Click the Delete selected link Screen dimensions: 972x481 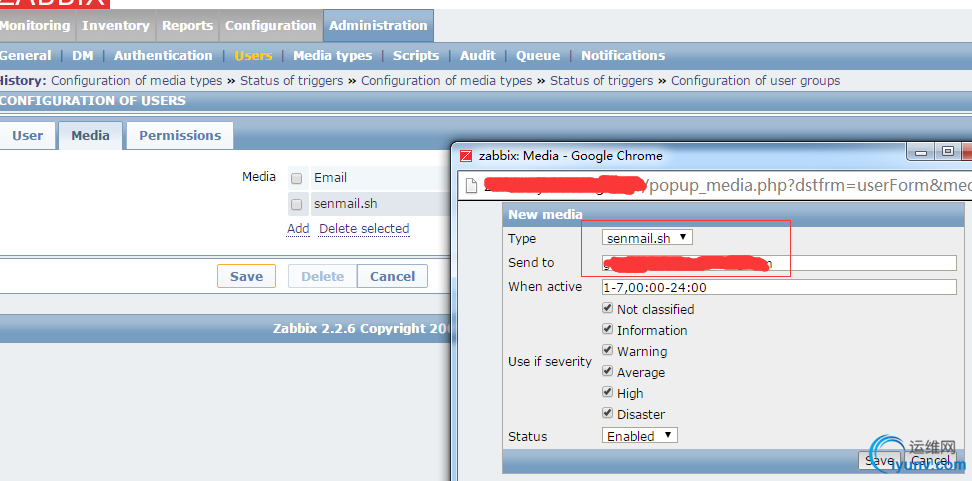coord(364,229)
